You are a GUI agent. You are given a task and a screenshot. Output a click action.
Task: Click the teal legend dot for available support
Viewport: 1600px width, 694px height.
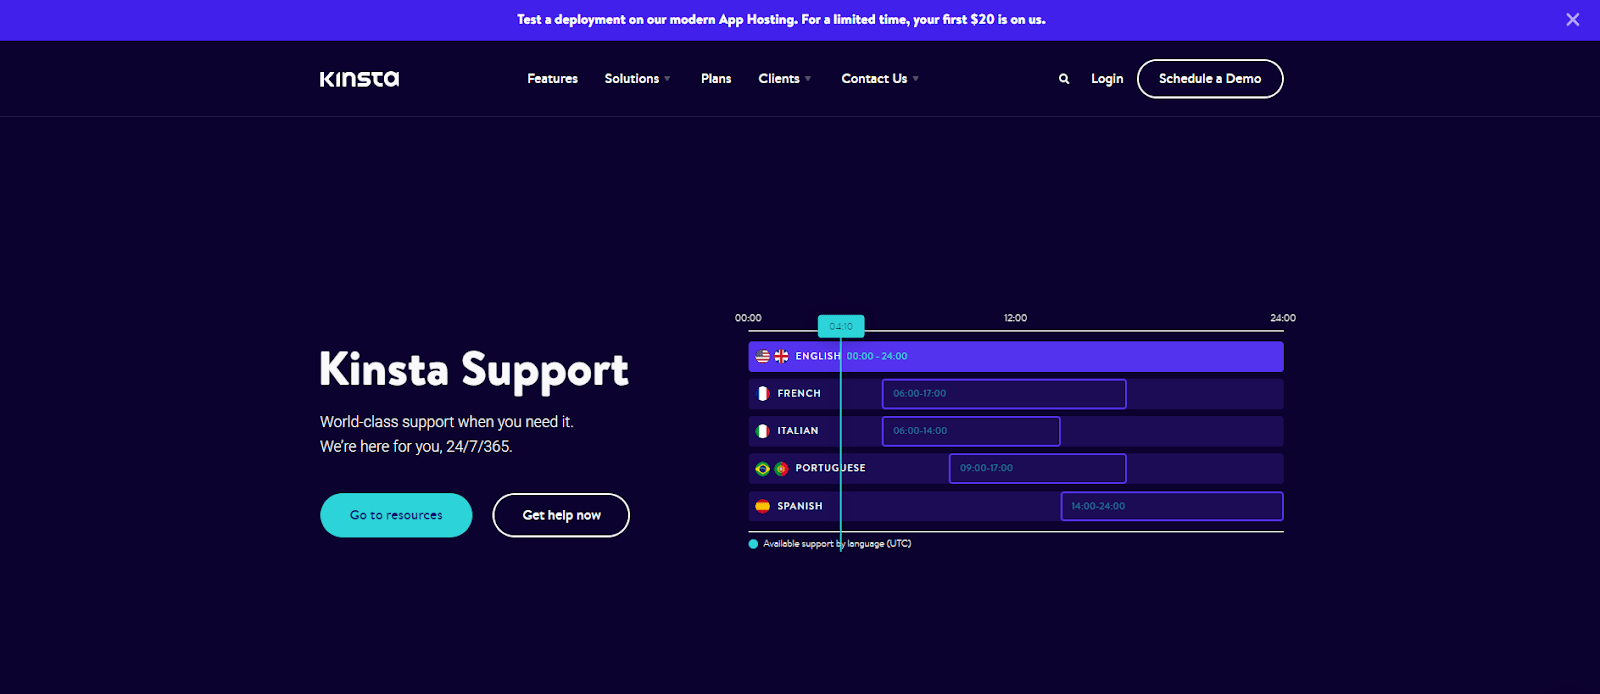coord(753,544)
